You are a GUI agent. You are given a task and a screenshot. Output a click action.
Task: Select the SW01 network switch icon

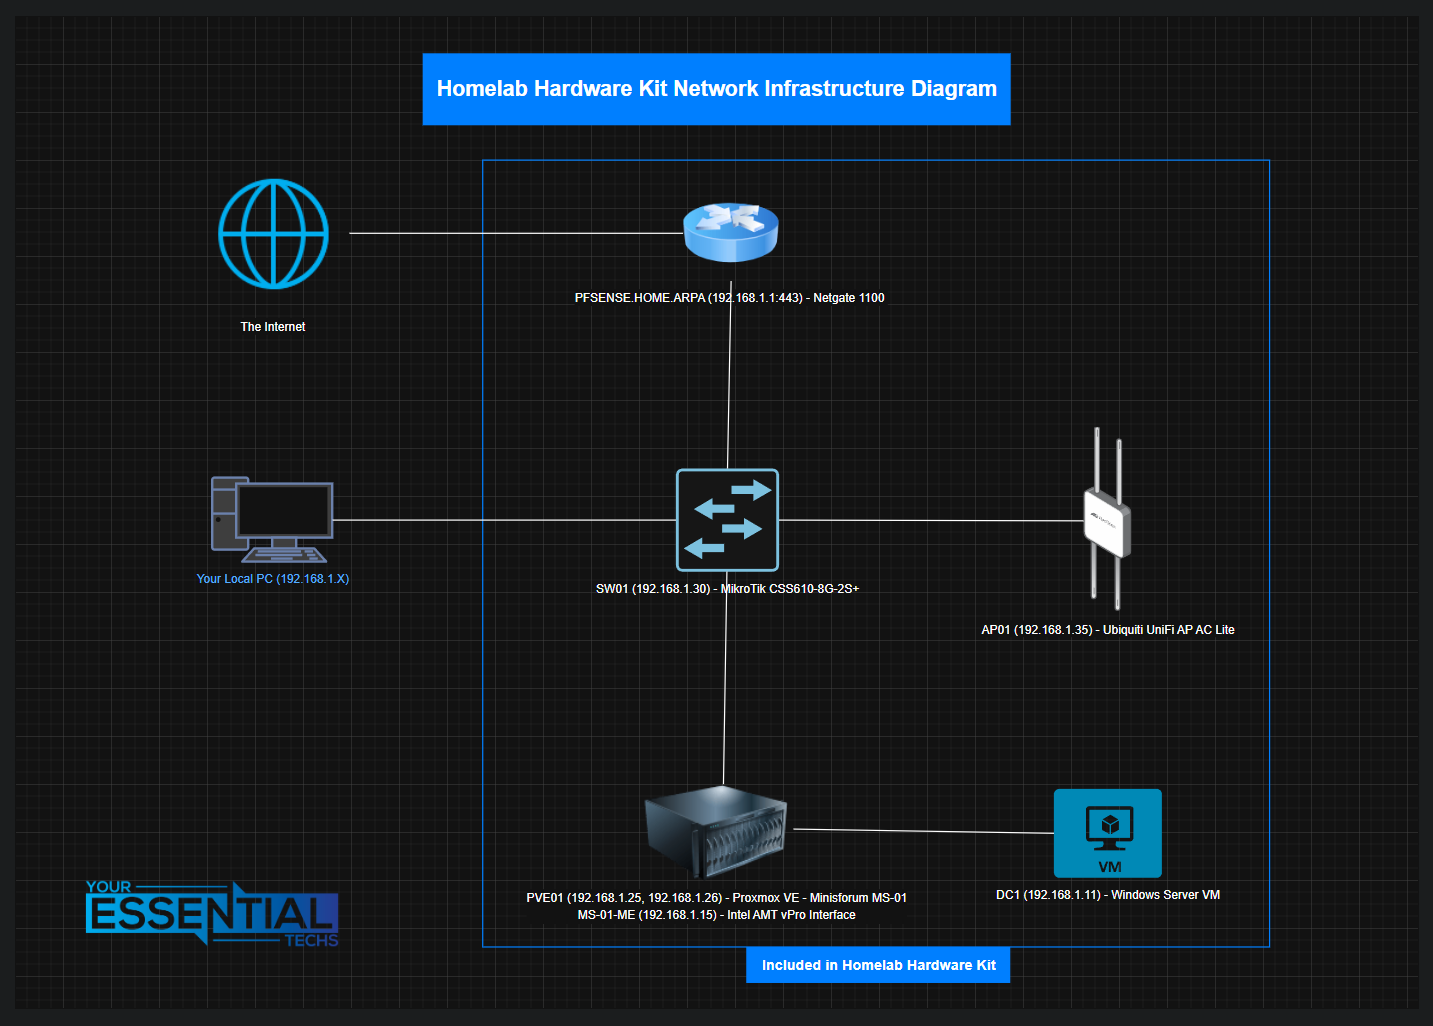727,520
